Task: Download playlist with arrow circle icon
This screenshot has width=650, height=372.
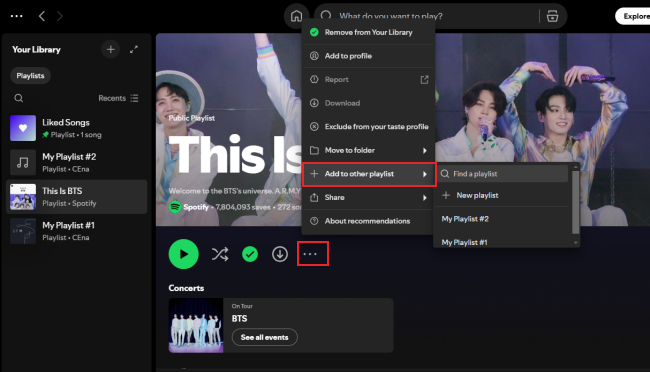Action: 280,254
